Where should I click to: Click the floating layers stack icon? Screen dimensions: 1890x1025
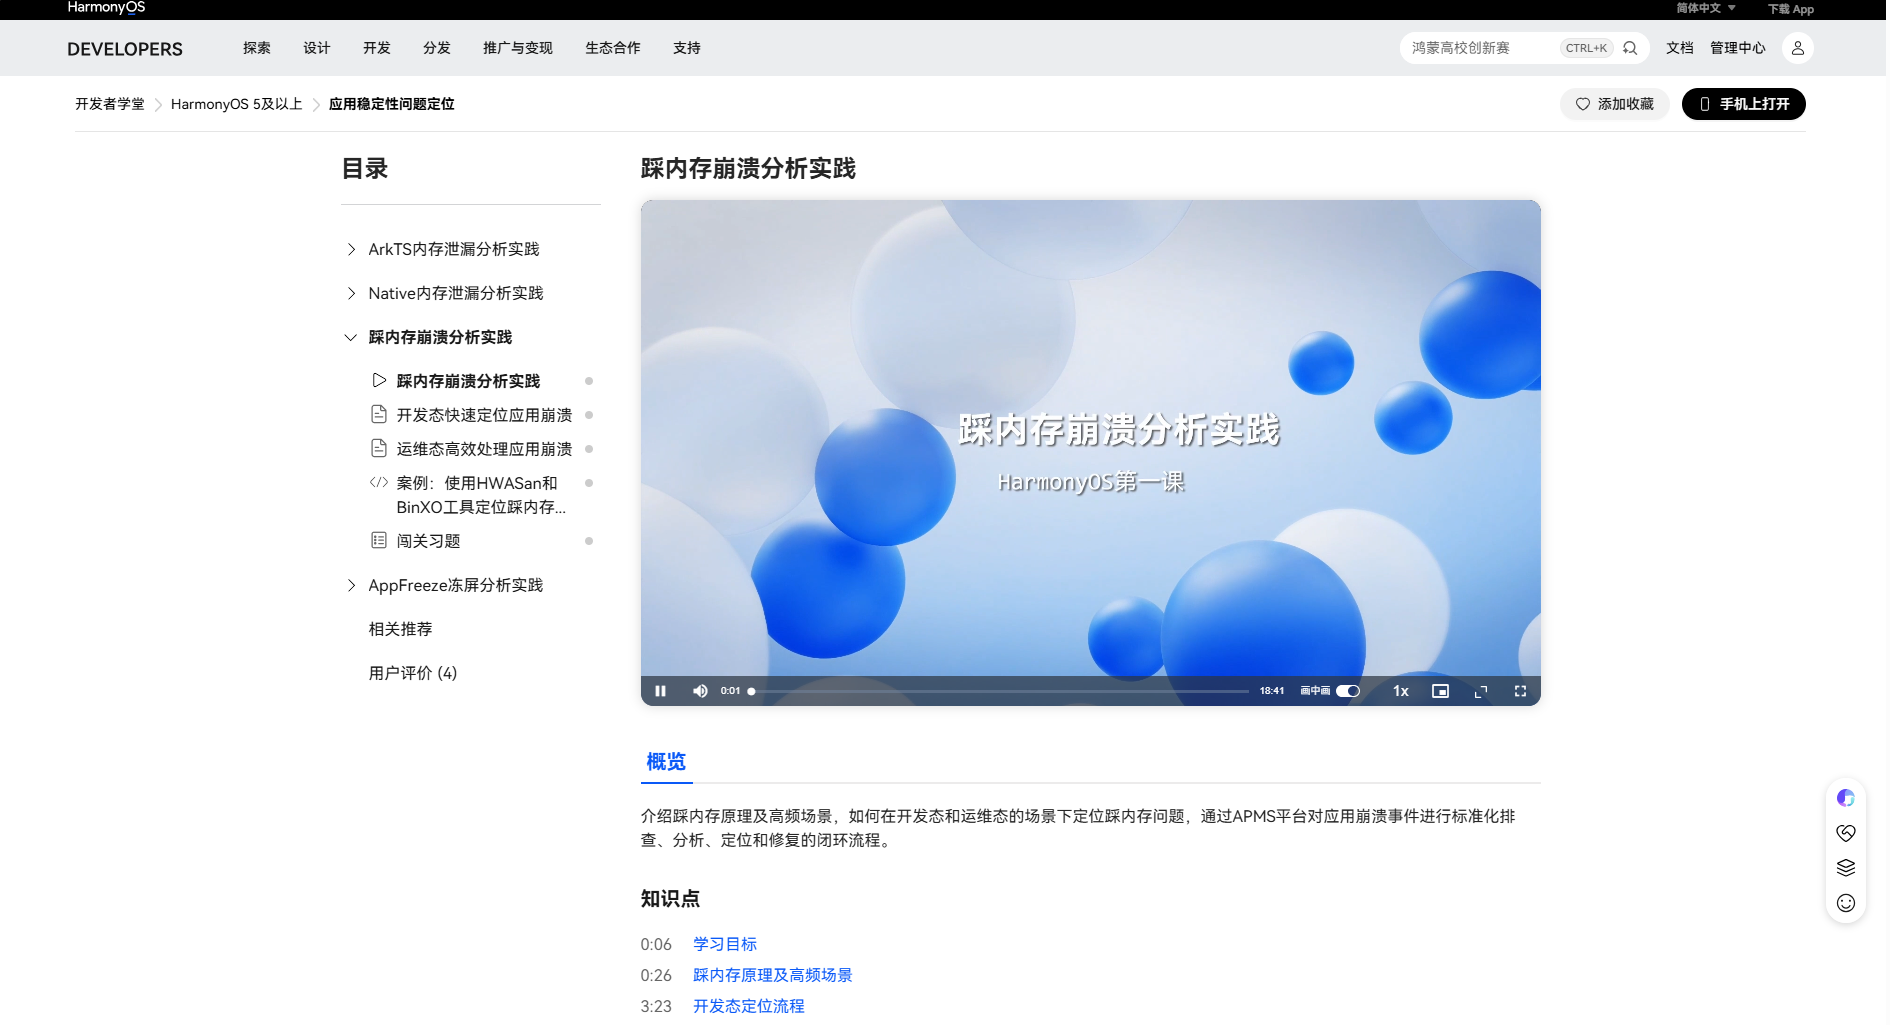[1846, 868]
